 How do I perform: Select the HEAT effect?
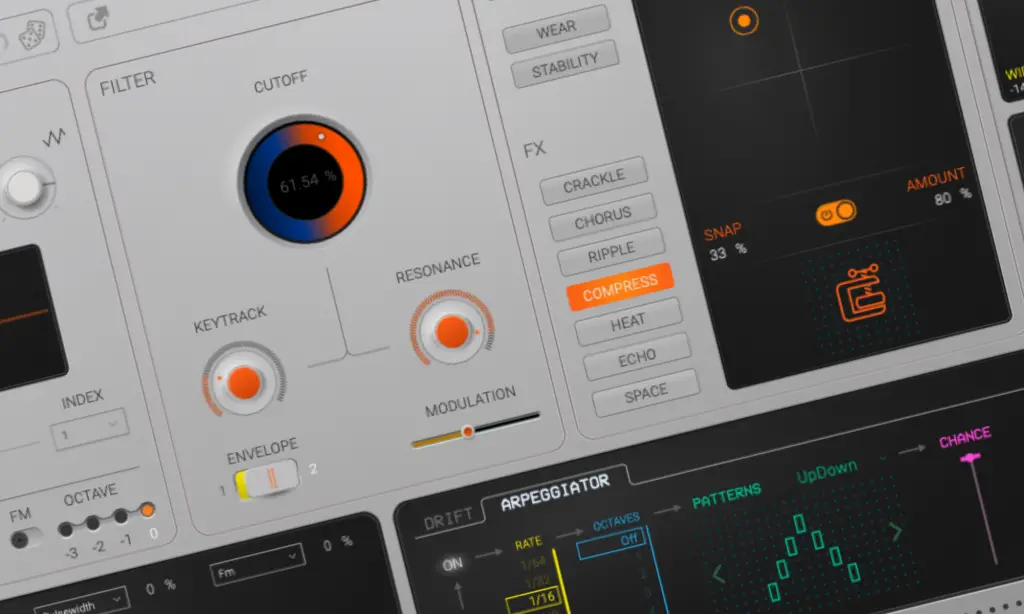tap(628, 323)
